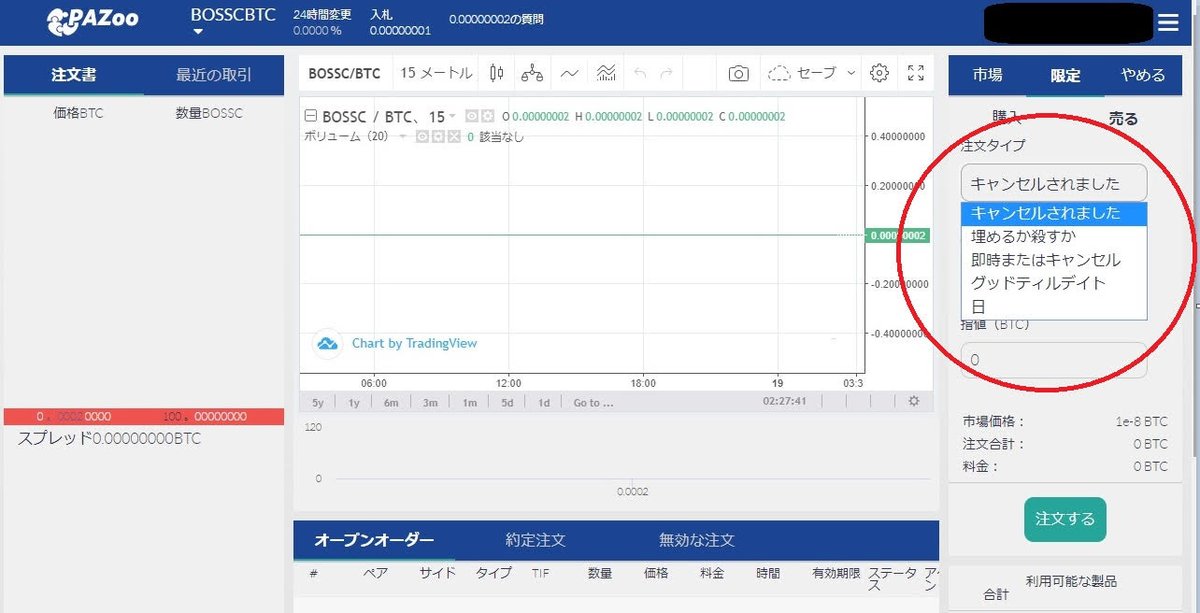Choose グッドティルデイト option

pos(1054,283)
